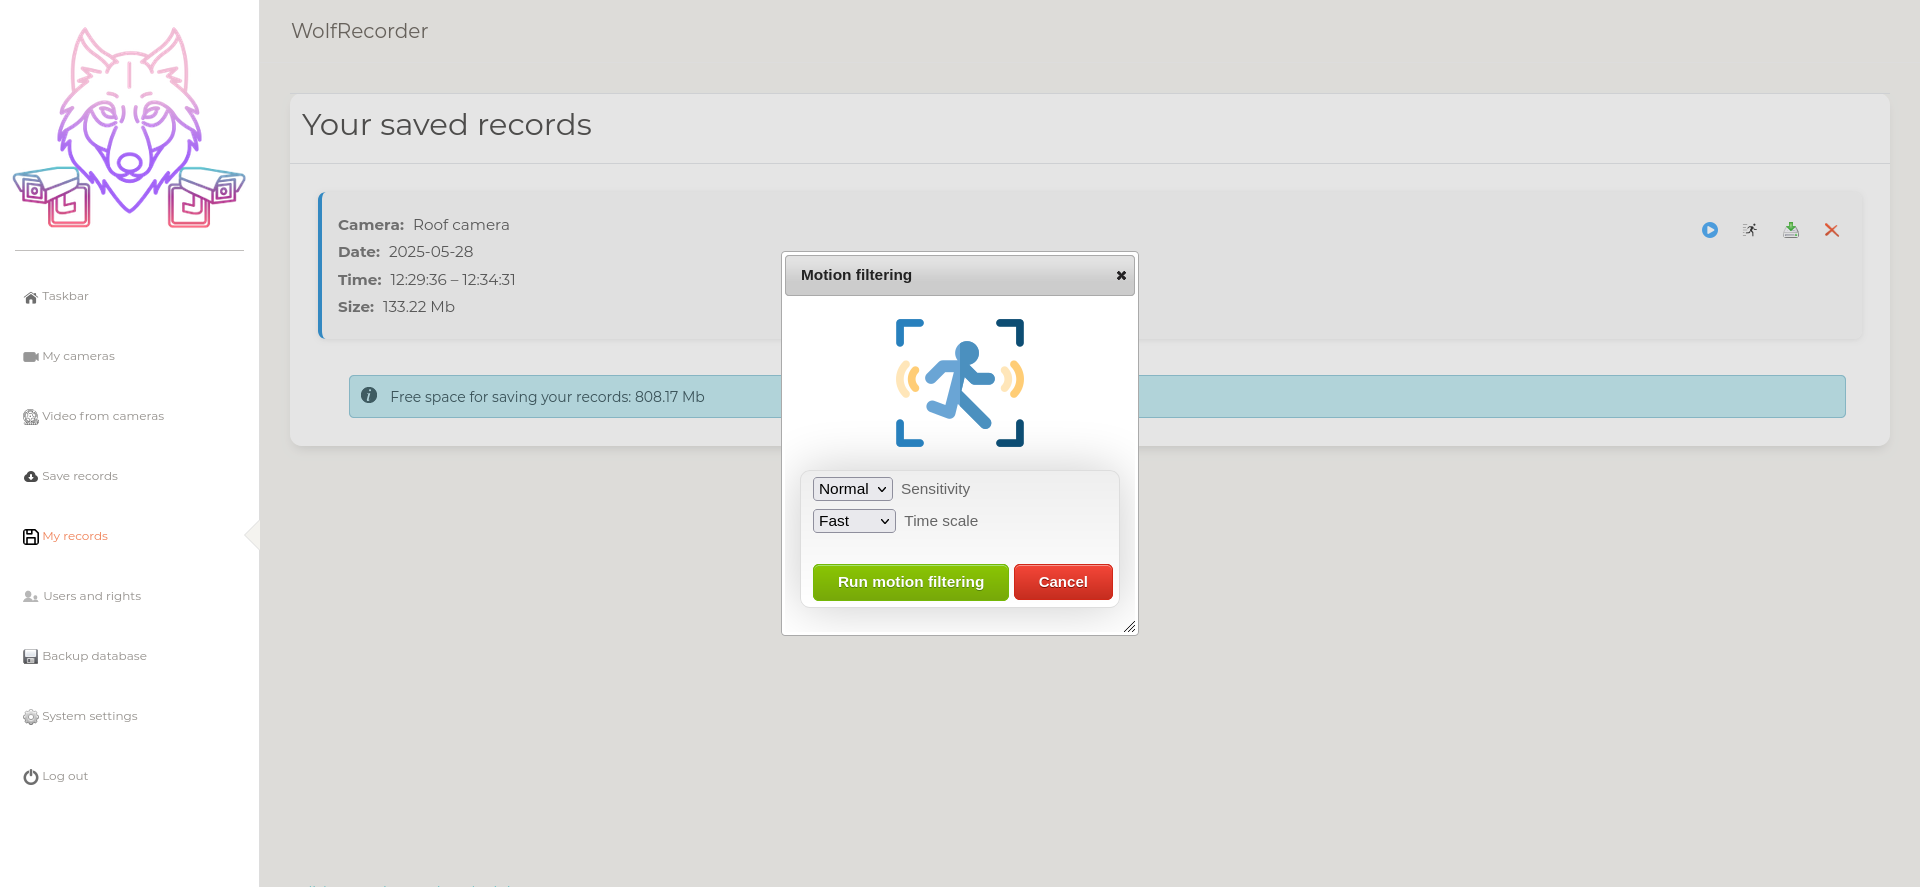The height and width of the screenshot is (887, 1920).
Task: Download the Roof camera record
Action: click(1790, 230)
